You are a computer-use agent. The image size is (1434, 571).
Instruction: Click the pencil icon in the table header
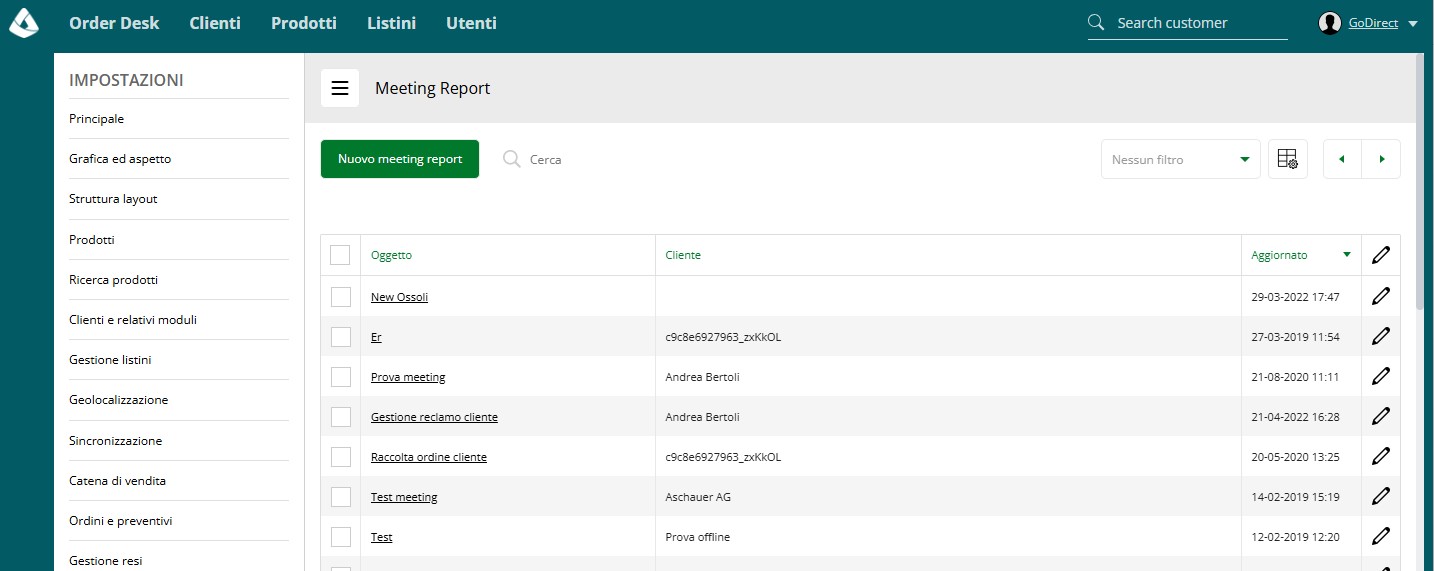[x=1381, y=255]
